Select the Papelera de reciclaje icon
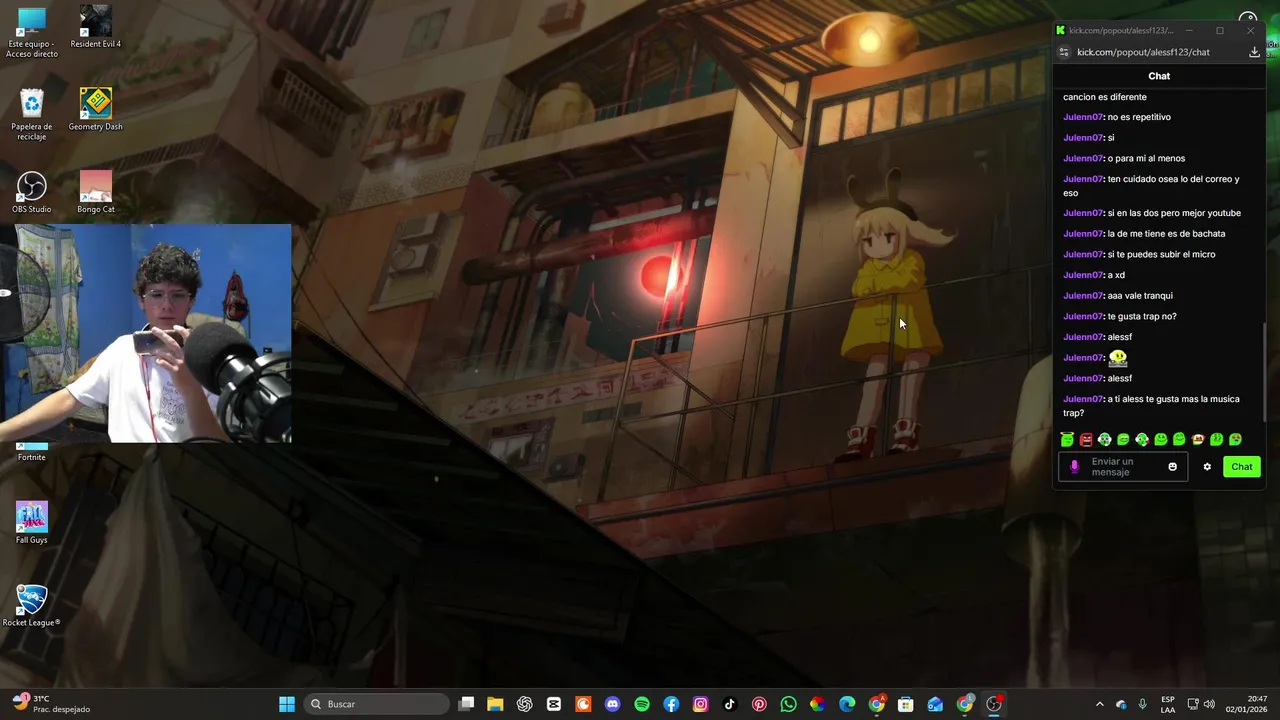Viewport: 1280px width, 720px height. (32, 115)
